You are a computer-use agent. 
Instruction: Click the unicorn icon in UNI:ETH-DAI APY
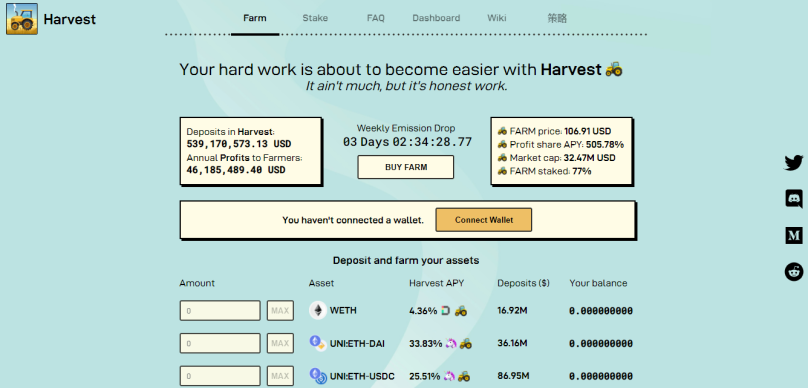tap(451, 343)
